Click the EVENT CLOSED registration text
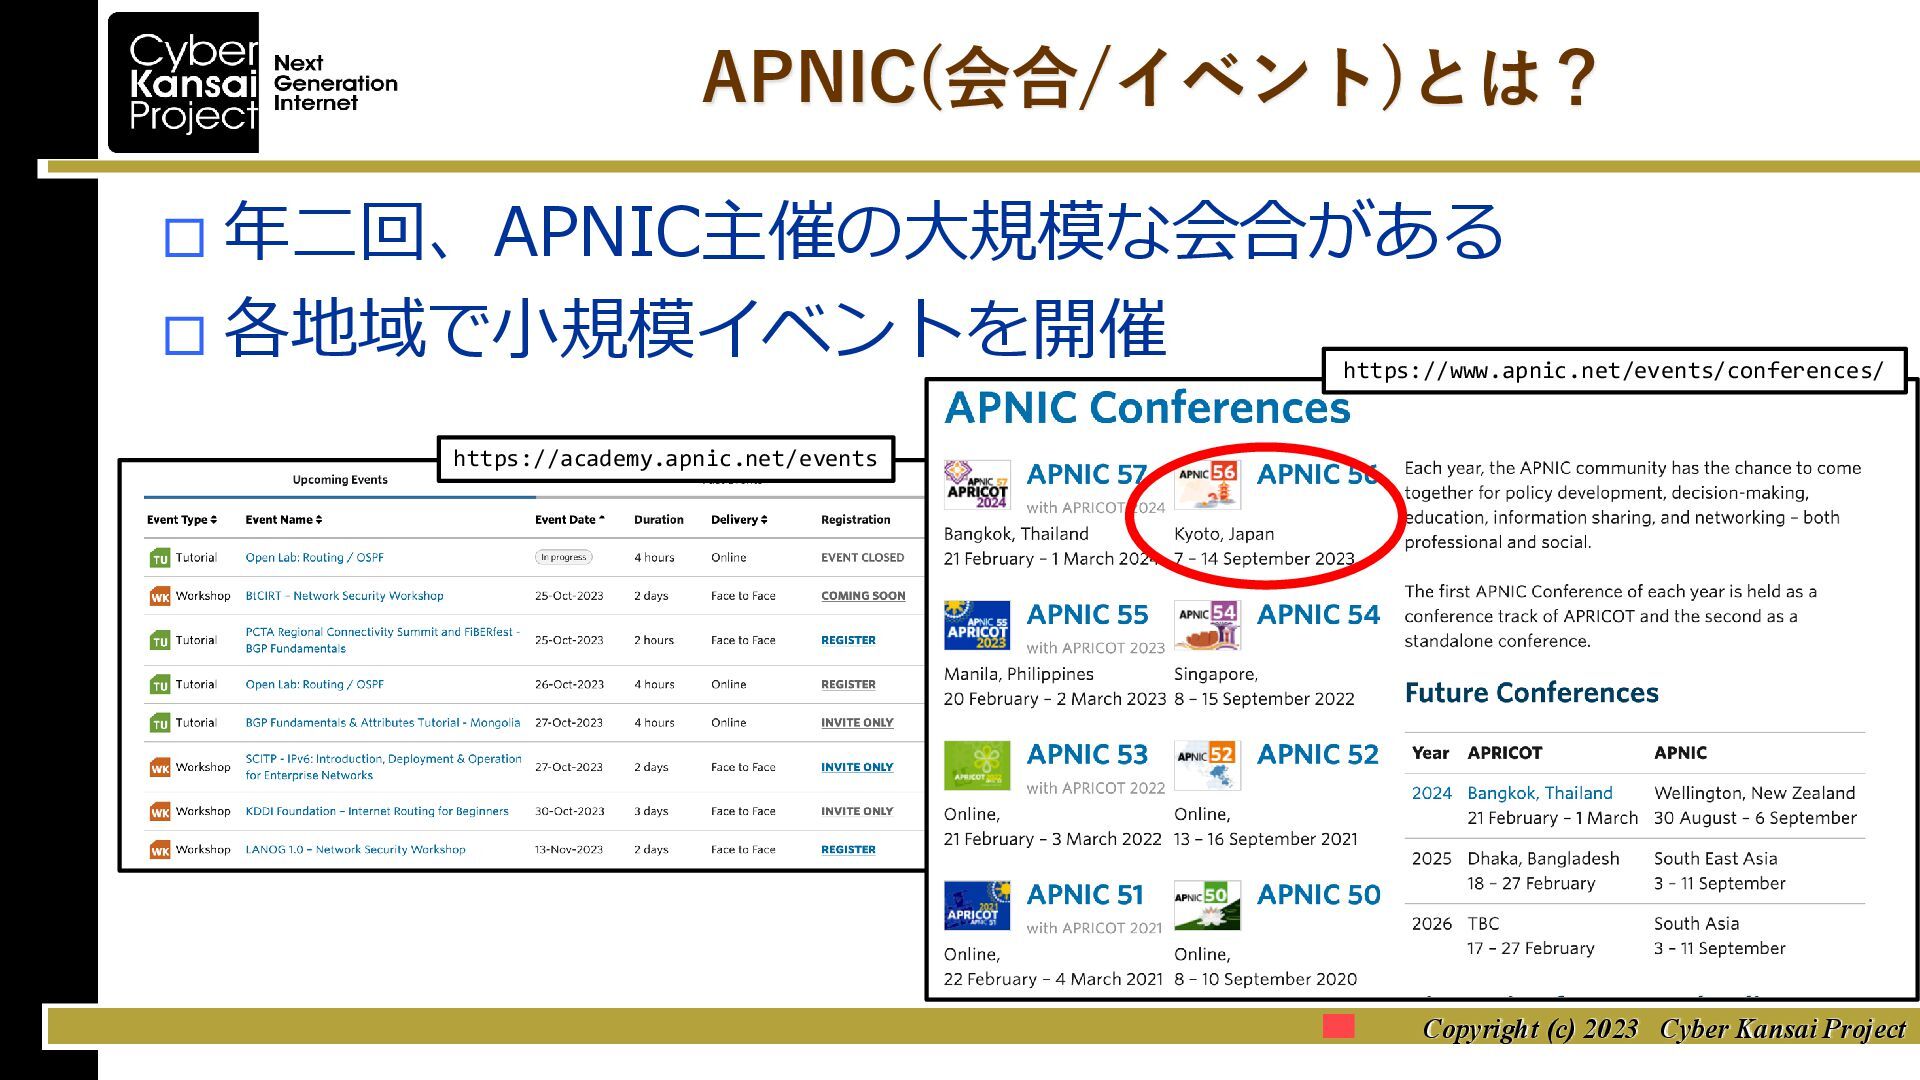1920x1080 pixels. (x=862, y=558)
